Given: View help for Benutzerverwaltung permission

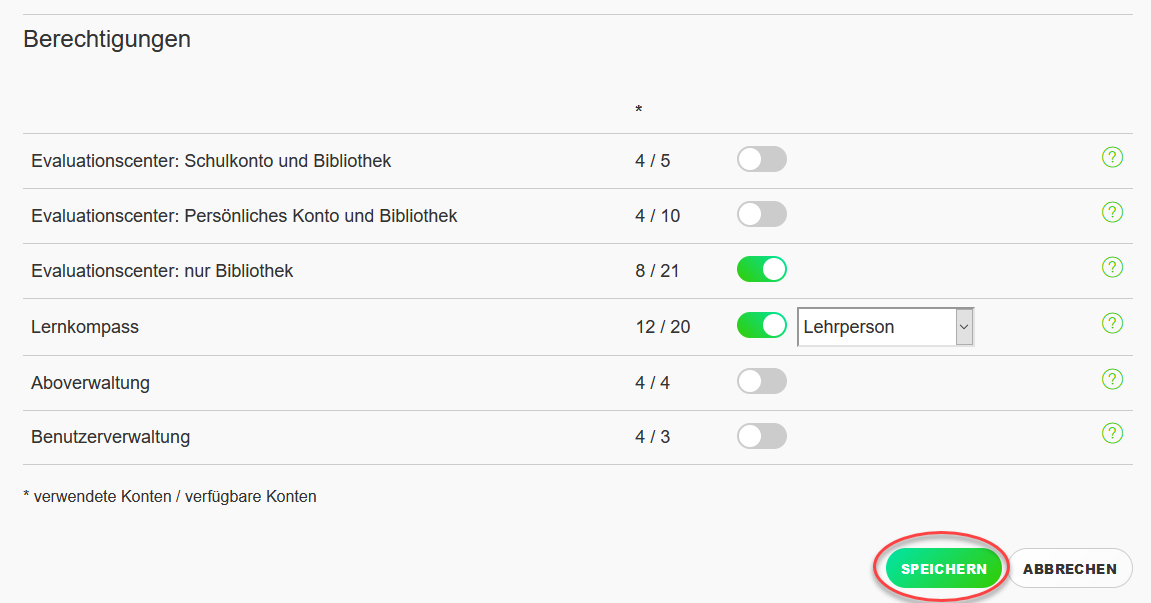Looking at the screenshot, I should pyautogui.click(x=1112, y=433).
